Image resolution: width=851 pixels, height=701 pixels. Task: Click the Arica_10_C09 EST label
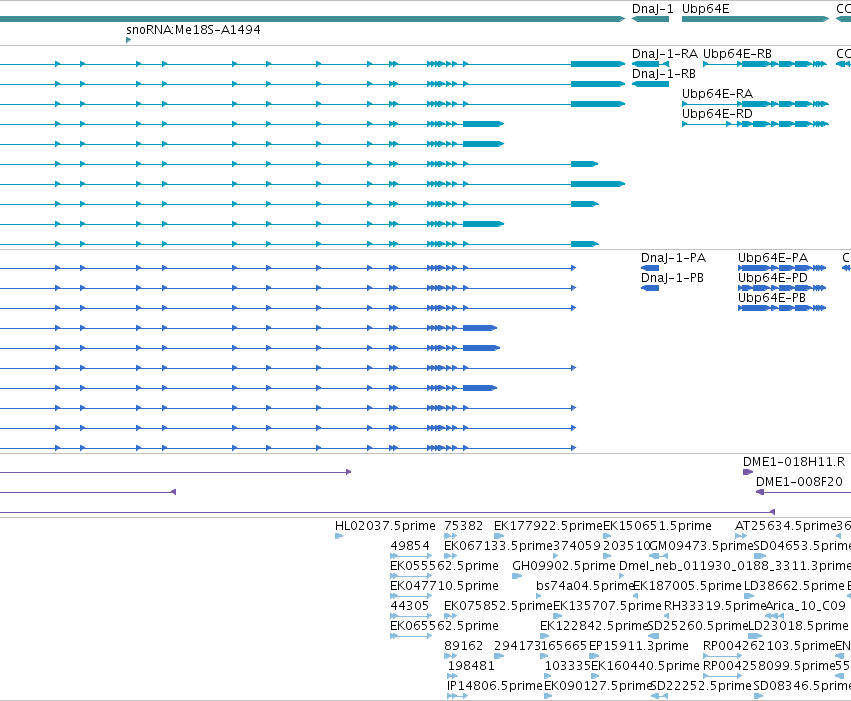point(805,606)
